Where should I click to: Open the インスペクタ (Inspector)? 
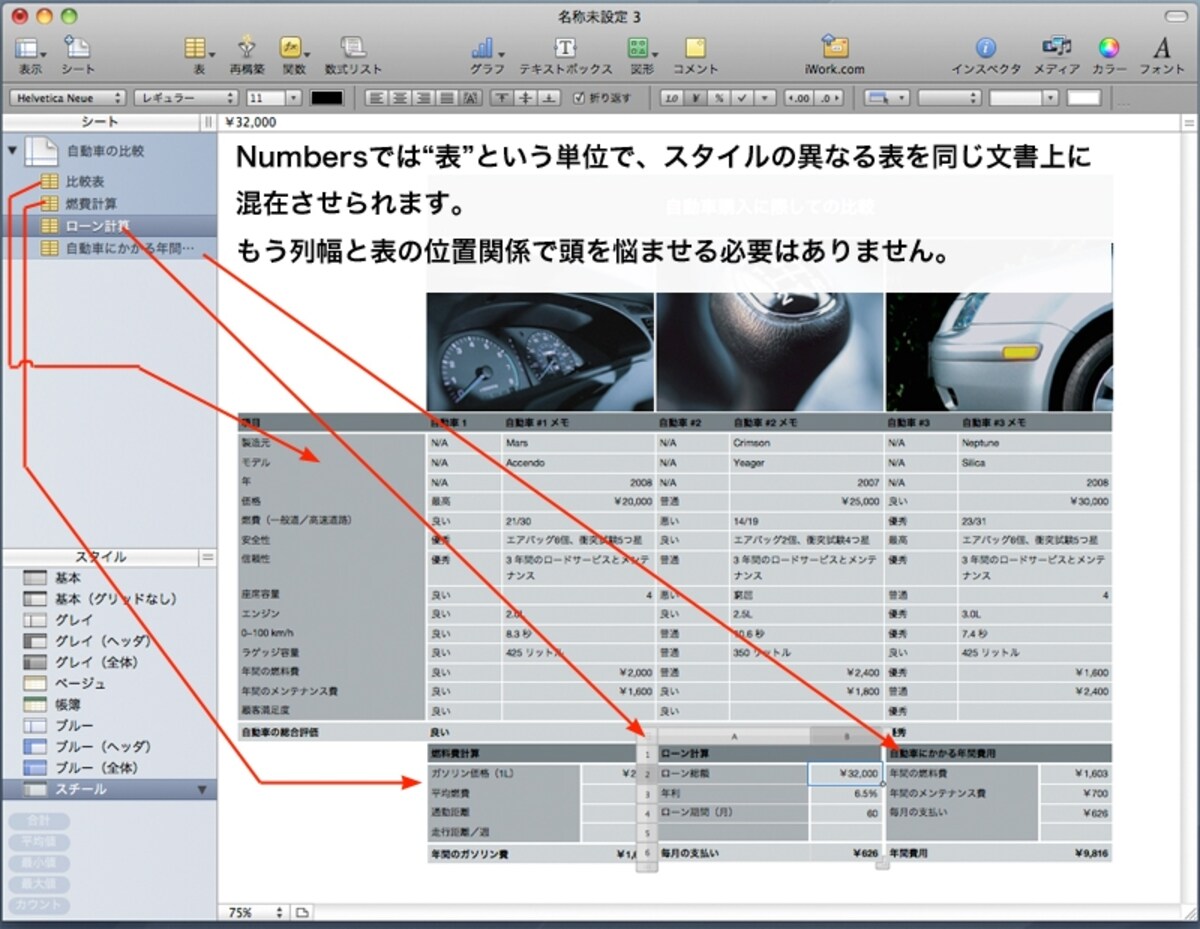pyautogui.click(x=986, y=55)
